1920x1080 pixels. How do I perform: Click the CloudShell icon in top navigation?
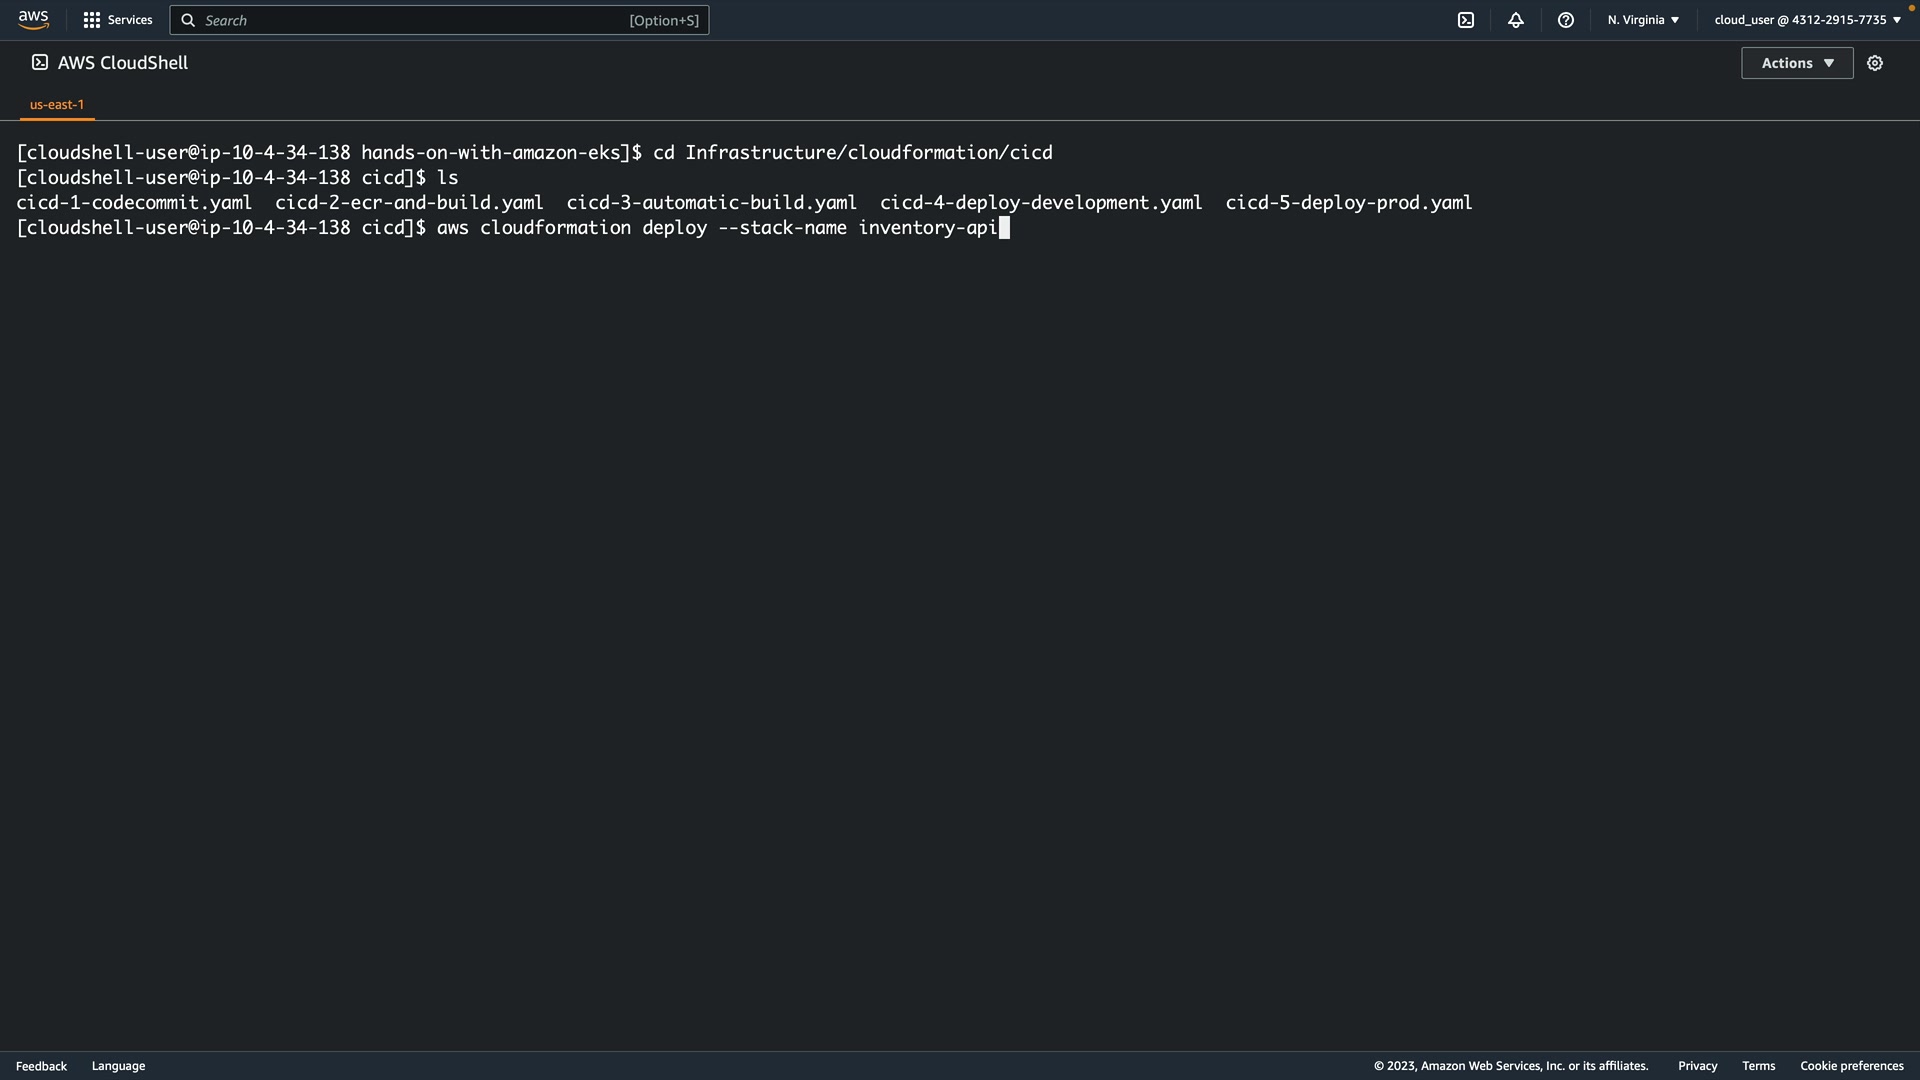pyautogui.click(x=1466, y=20)
